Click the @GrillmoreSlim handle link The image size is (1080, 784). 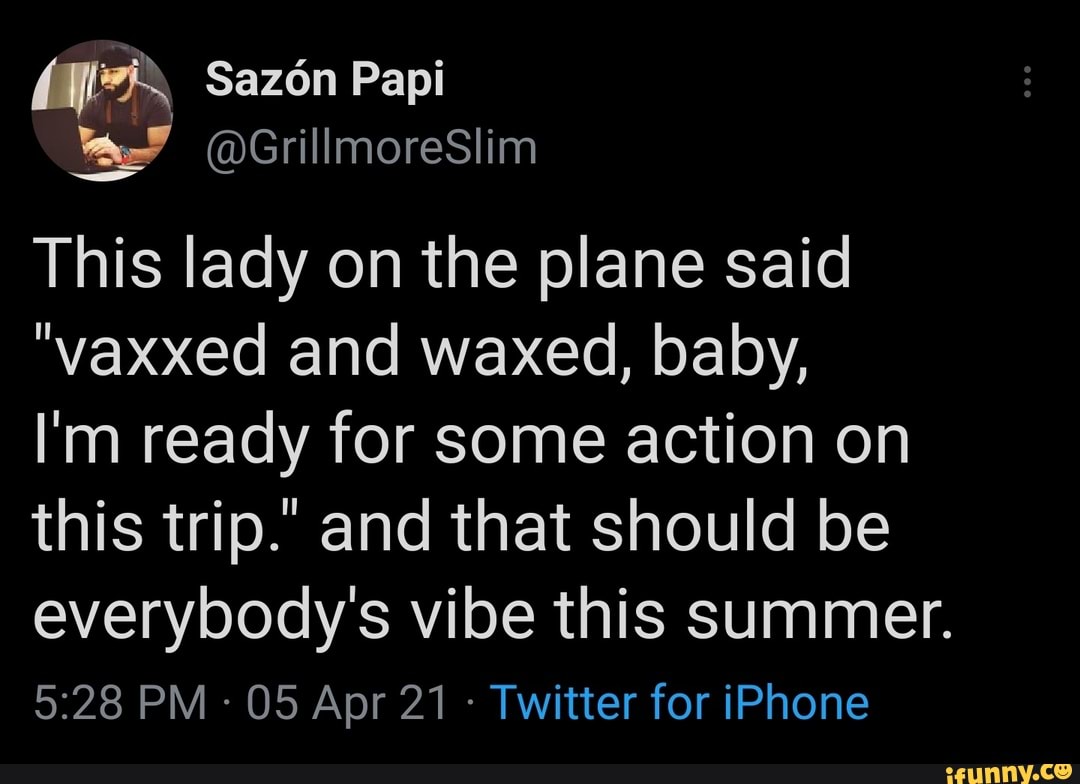(372, 146)
